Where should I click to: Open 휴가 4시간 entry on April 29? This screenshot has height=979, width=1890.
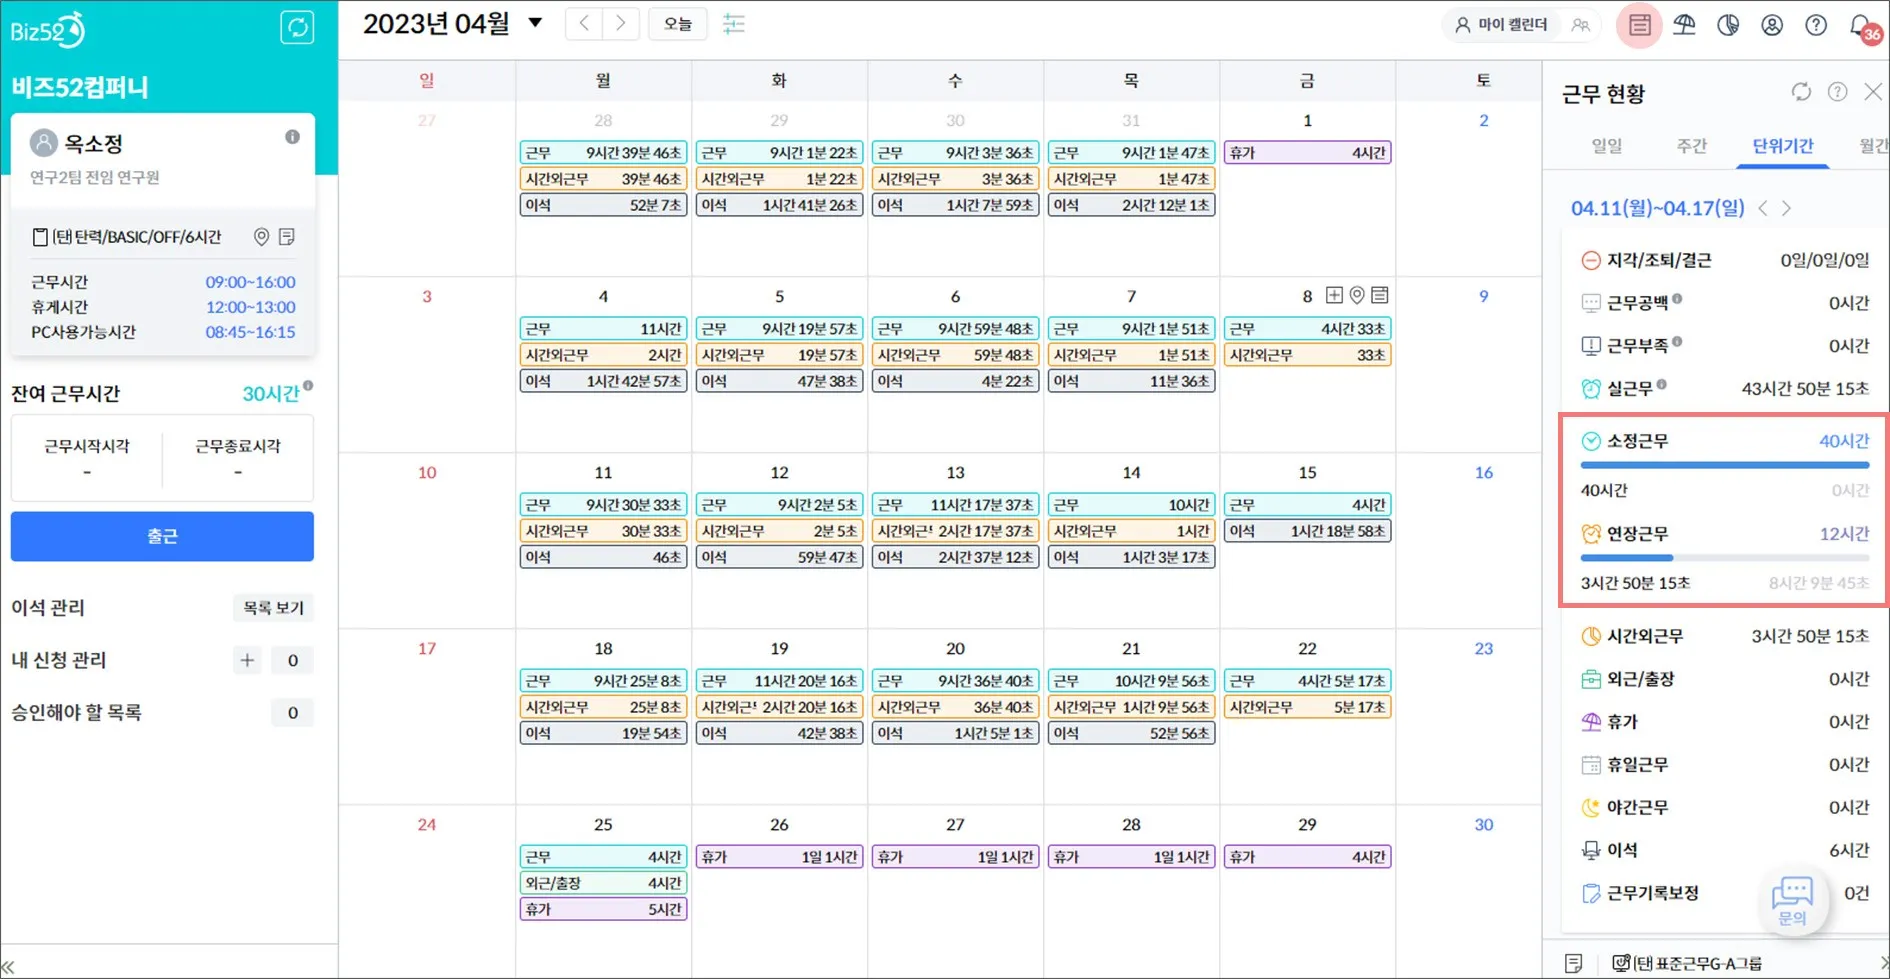[1307, 857]
